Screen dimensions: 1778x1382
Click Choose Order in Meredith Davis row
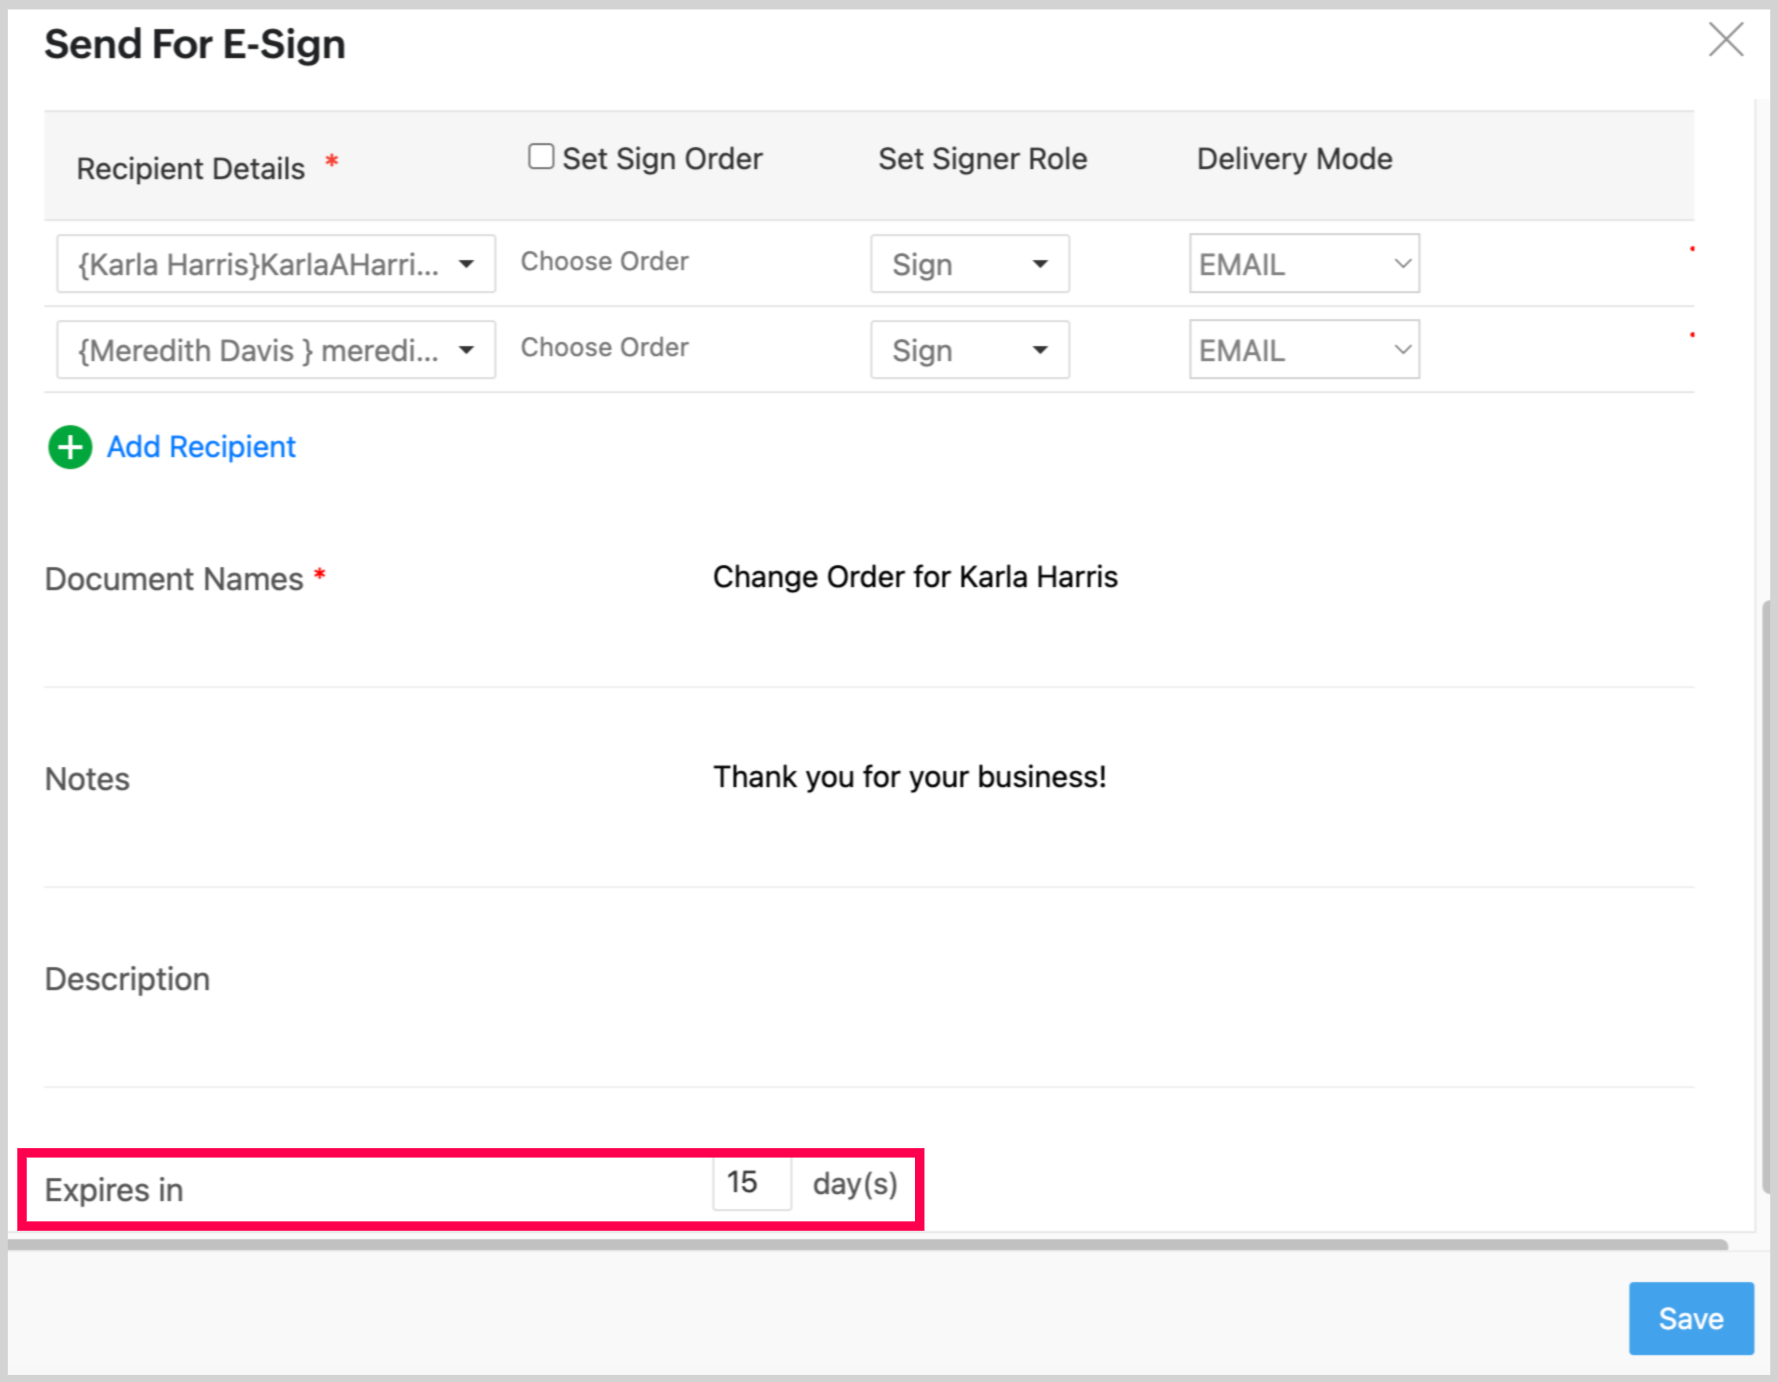[x=604, y=348]
